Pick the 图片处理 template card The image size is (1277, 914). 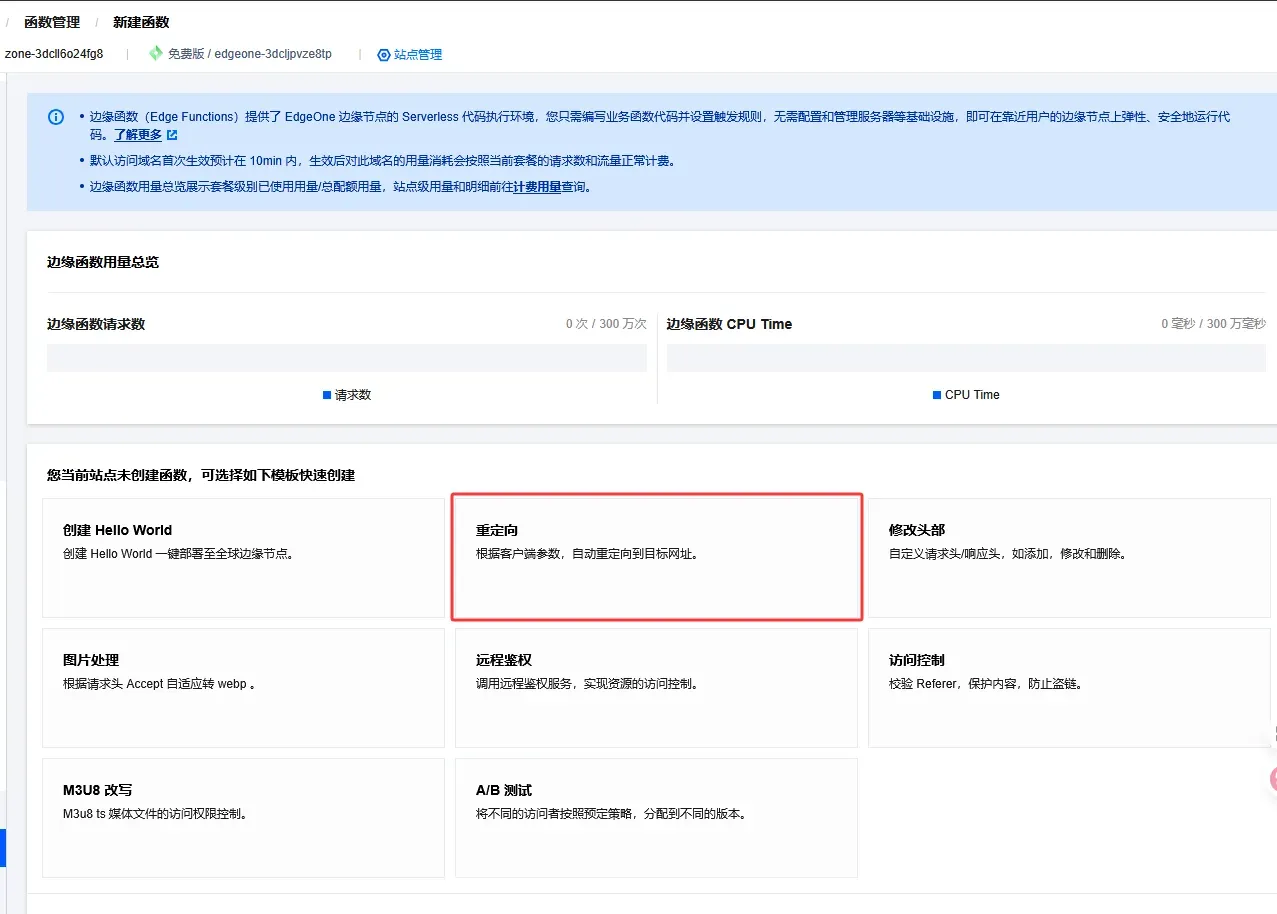click(243, 687)
